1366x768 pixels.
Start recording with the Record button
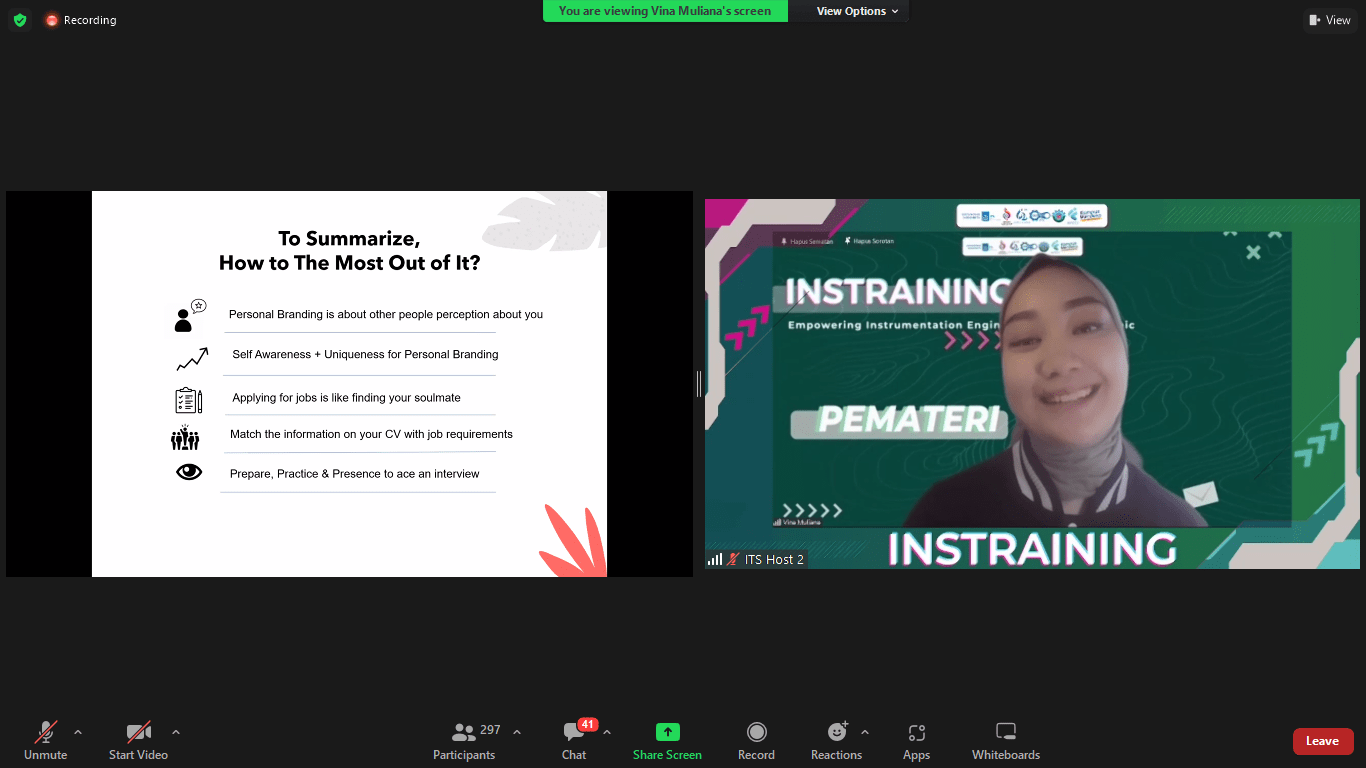pyautogui.click(x=756, y=741)
